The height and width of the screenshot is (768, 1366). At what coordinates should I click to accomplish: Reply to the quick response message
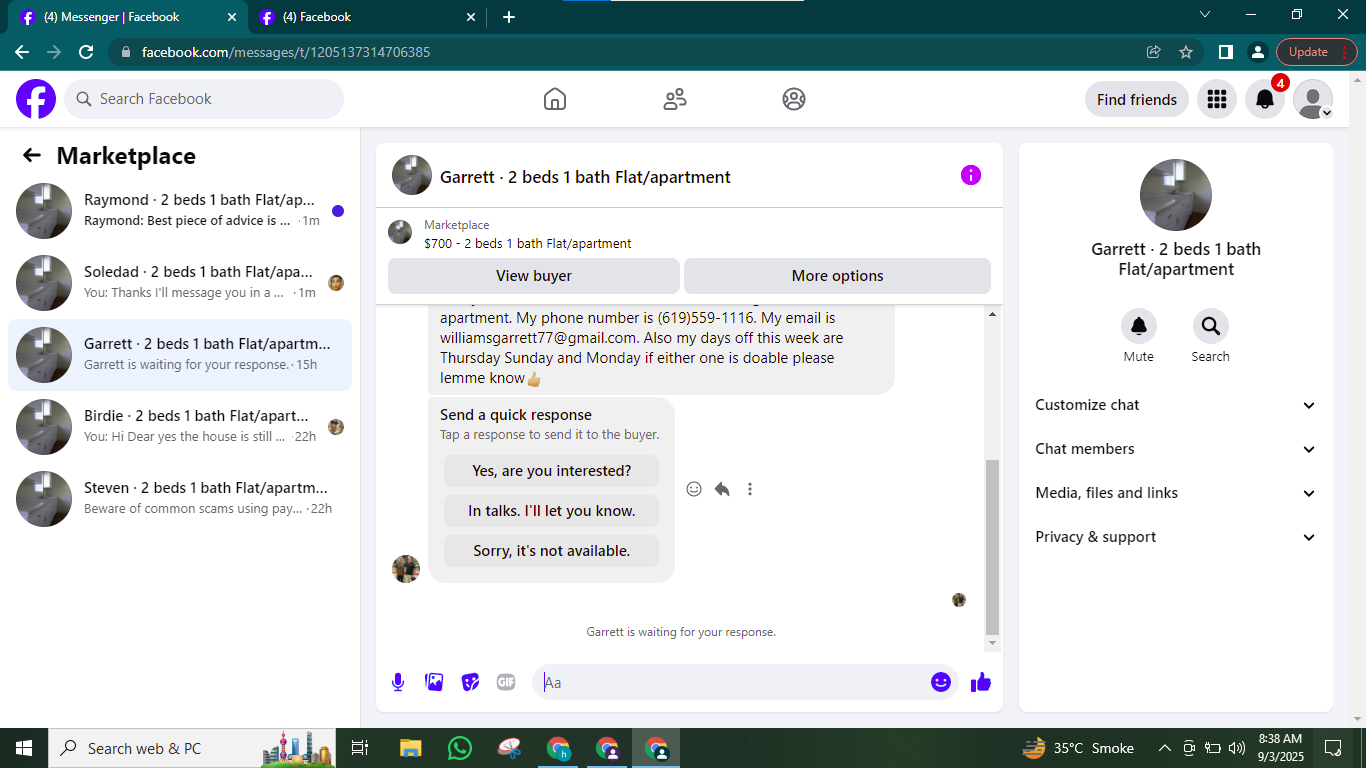[722, 489]
